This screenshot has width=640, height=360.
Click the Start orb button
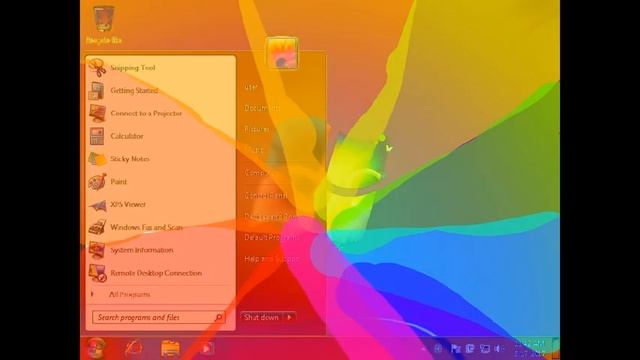(97, 348)
